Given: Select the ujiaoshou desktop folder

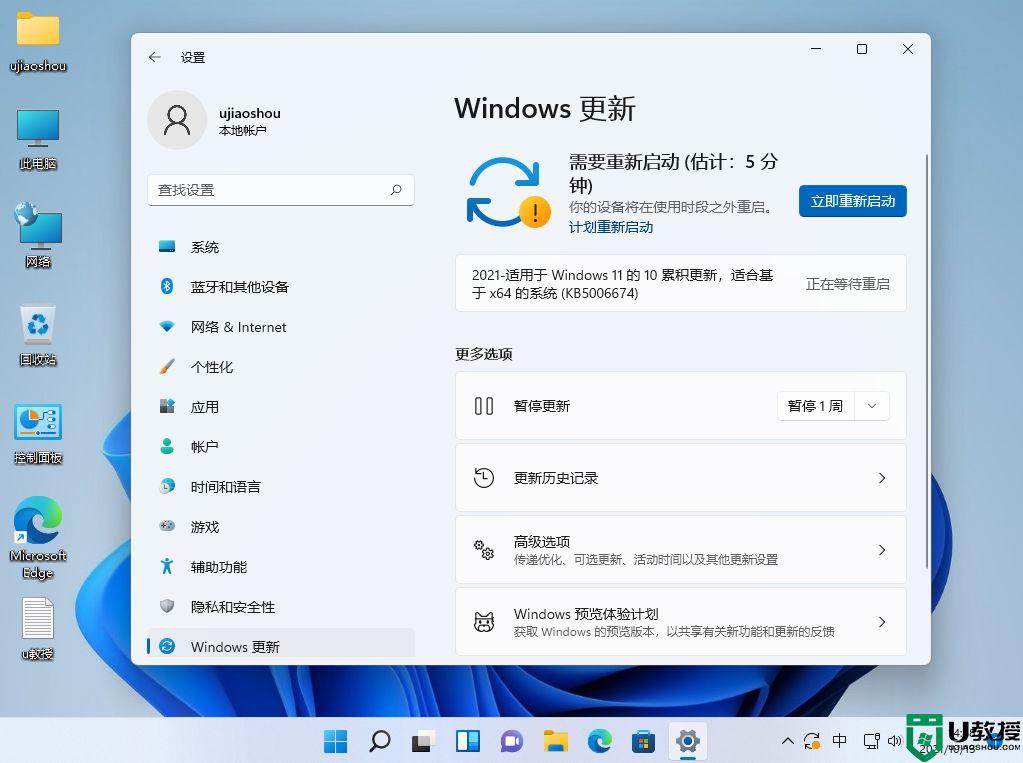Looking at the screenshot, I should click(38, 40).
